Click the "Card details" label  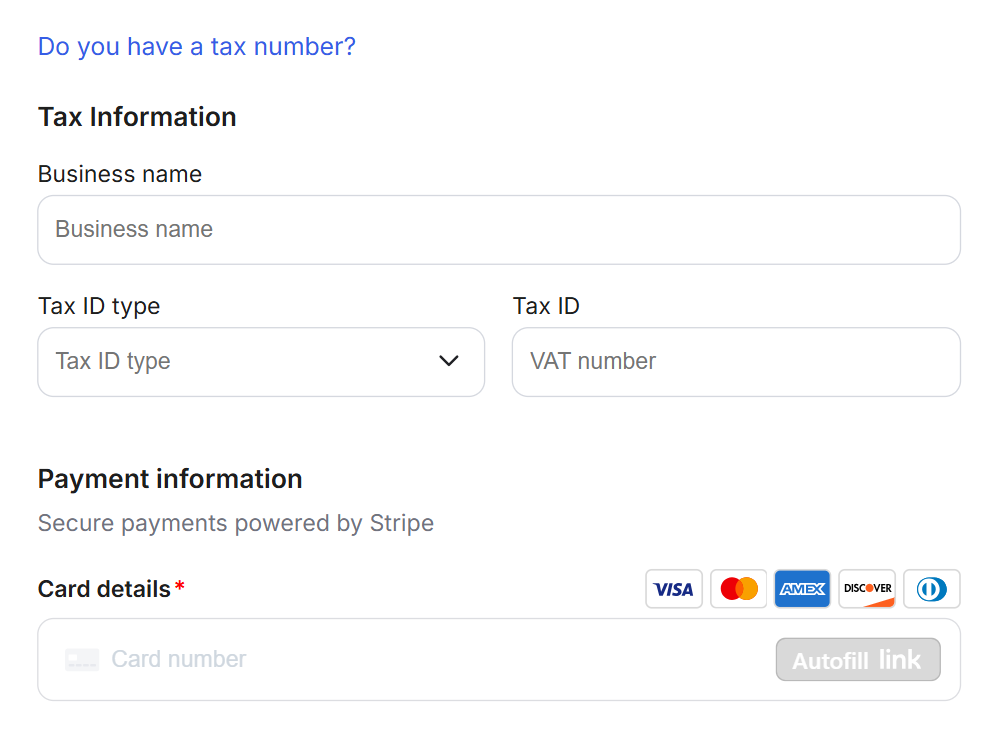pyautogui.click(x=104, y=589)
